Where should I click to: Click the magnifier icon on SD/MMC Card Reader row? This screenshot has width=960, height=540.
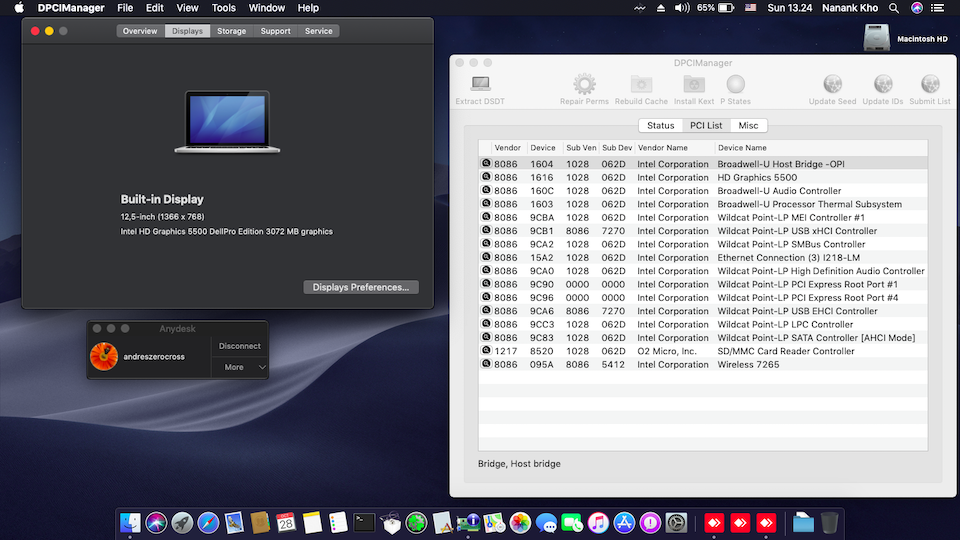point(486,350)
